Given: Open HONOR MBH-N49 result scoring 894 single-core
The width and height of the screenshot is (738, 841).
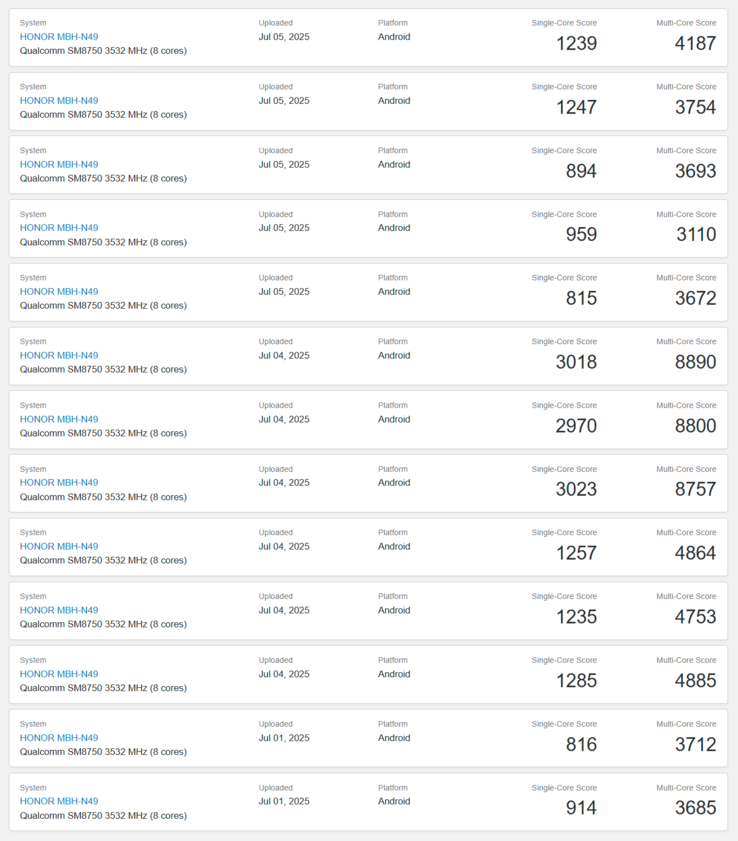Looking at the screenshot, I should click(x=59, y=164).
